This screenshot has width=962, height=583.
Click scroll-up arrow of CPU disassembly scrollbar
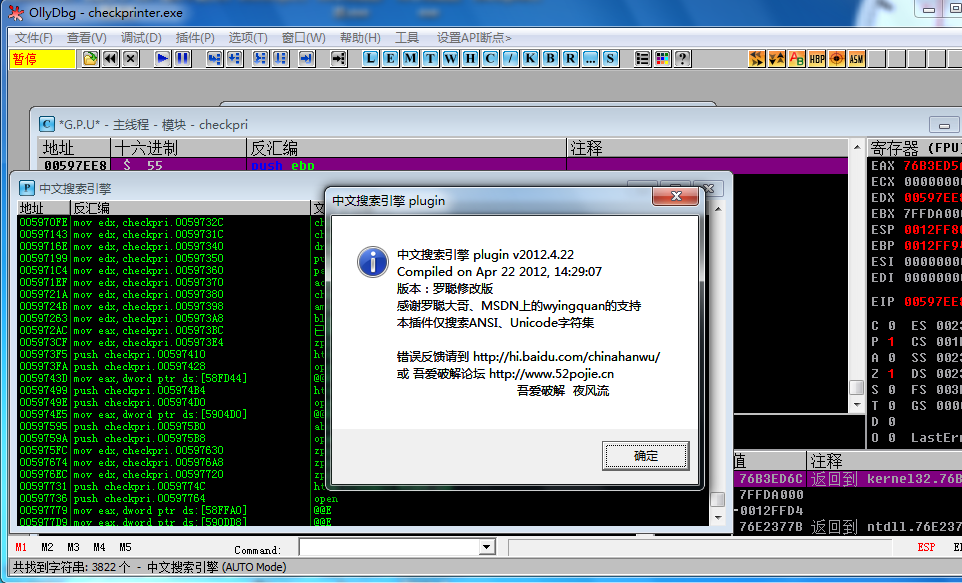click(x=857, y=147)
